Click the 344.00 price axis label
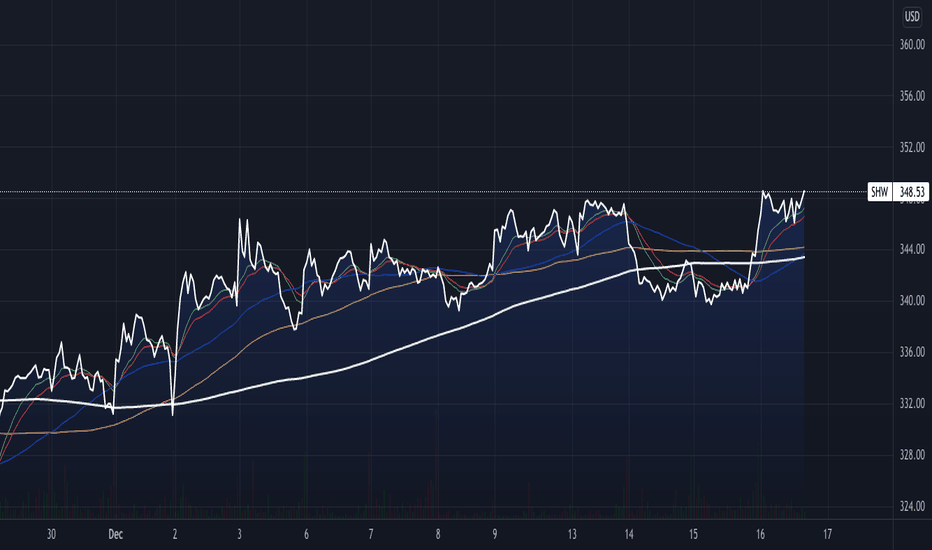Image resolution: width=932 pixels, height=550 pixels. pos(912,250)
